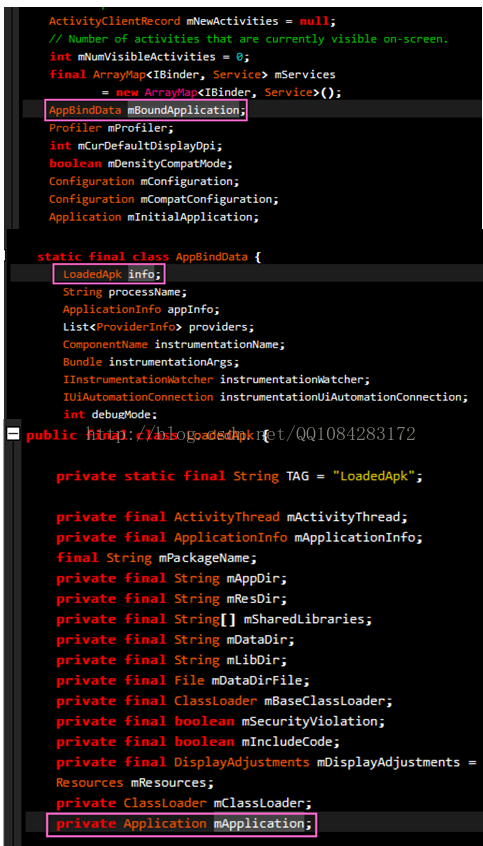
Task: Click 'Configuration mCompatConfiguration;' line
Action: coord(164,199)
